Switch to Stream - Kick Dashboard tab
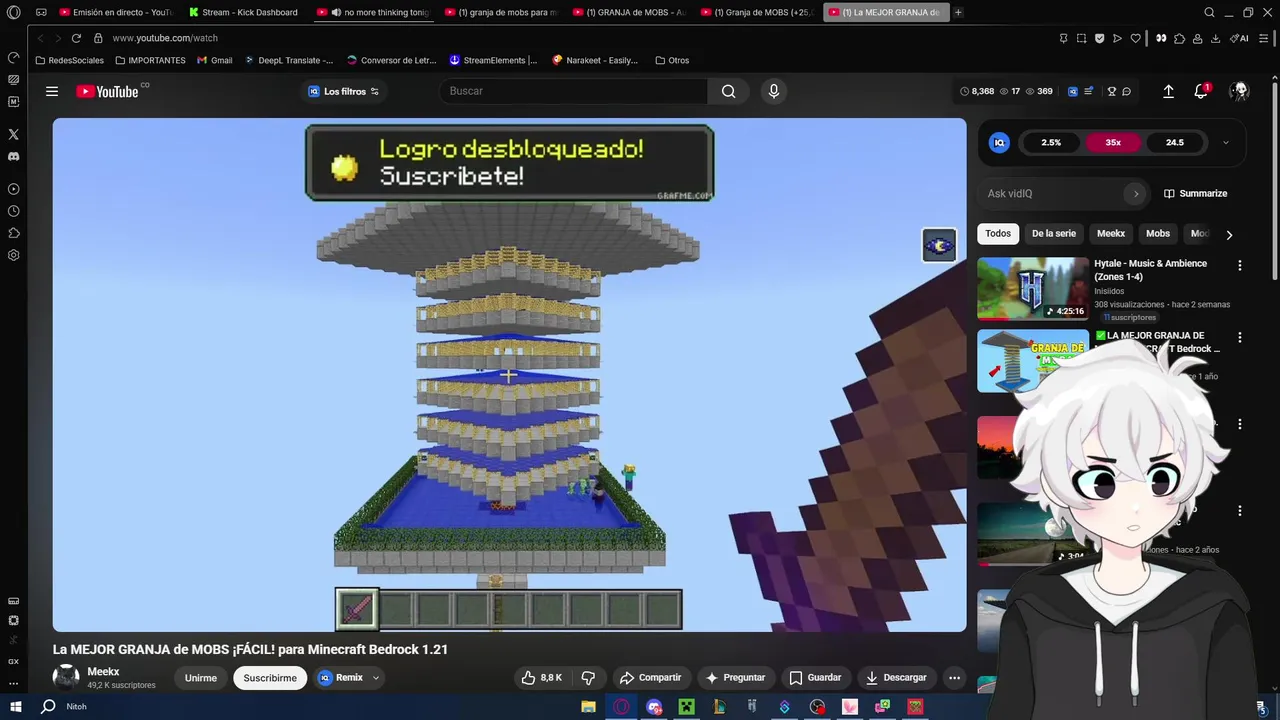 point(245,12)
